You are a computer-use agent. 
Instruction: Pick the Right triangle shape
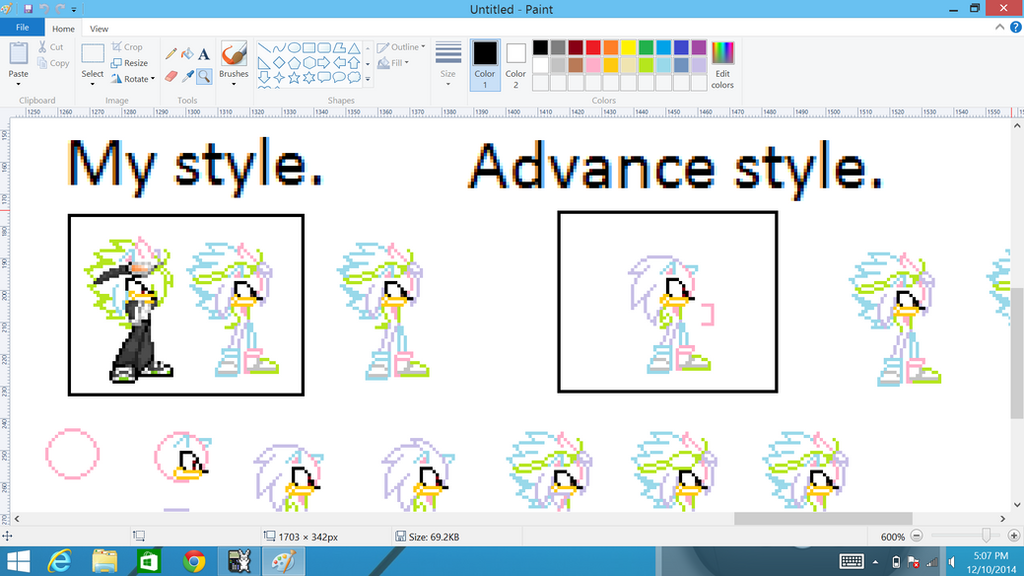pyautogui.click(x=264, y=63)
